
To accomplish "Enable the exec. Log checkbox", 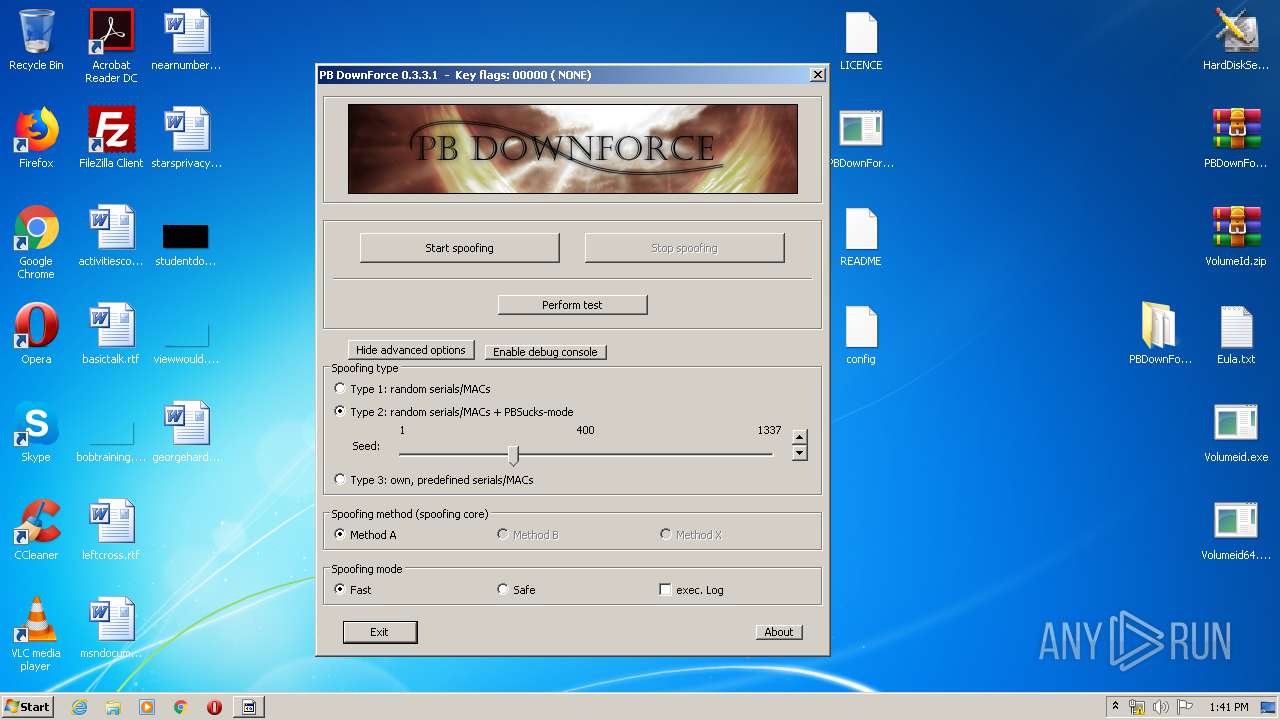I will point(691,590).
